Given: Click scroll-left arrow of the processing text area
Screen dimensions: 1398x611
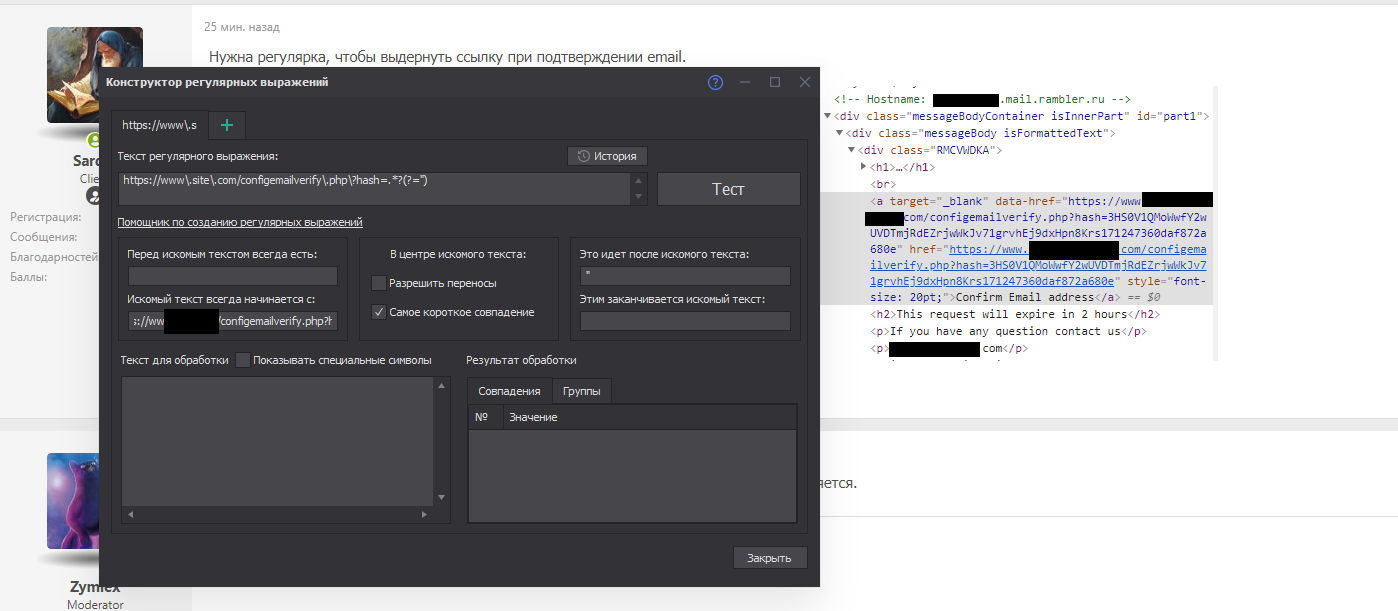Looking at the screenshot, I should [128, 514].
